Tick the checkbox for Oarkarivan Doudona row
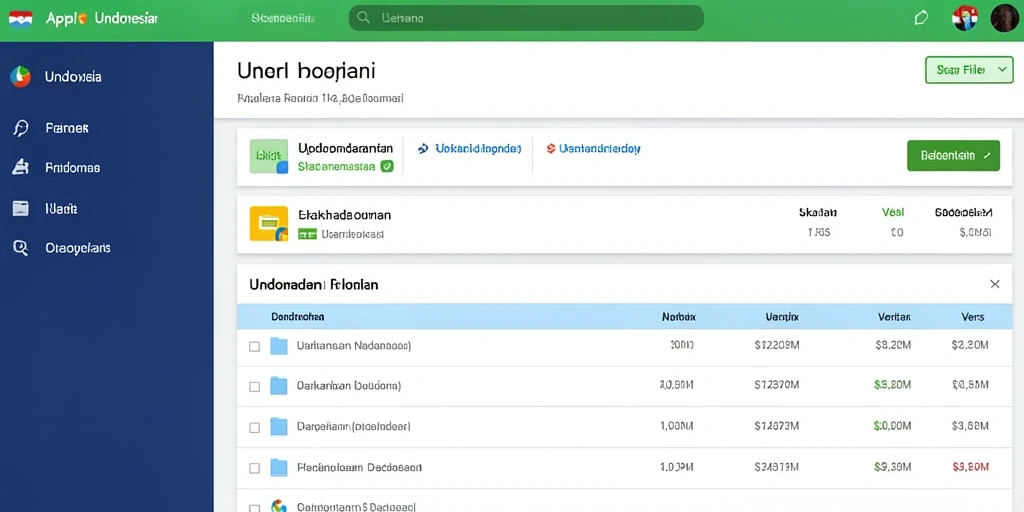The height and width of the screenshot is (512, 1024). point(255,387)
